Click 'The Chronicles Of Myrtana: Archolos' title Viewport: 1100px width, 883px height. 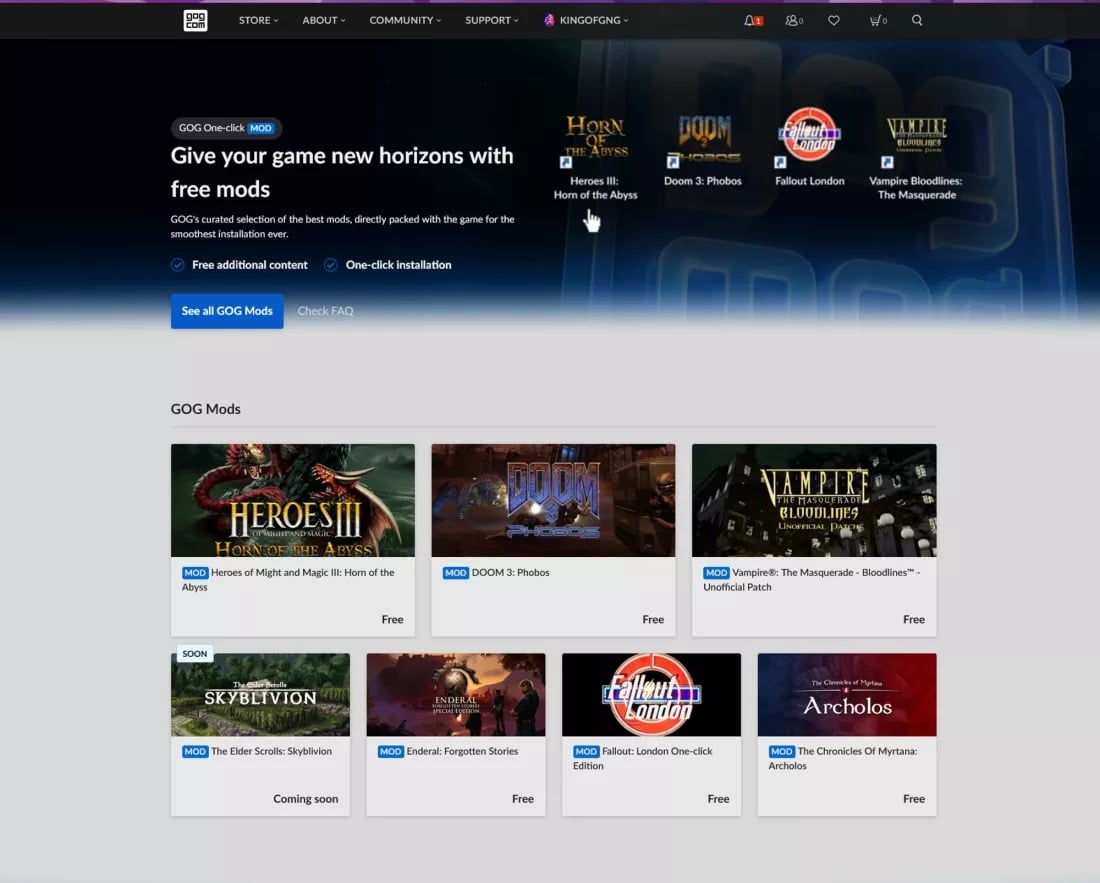843,759
